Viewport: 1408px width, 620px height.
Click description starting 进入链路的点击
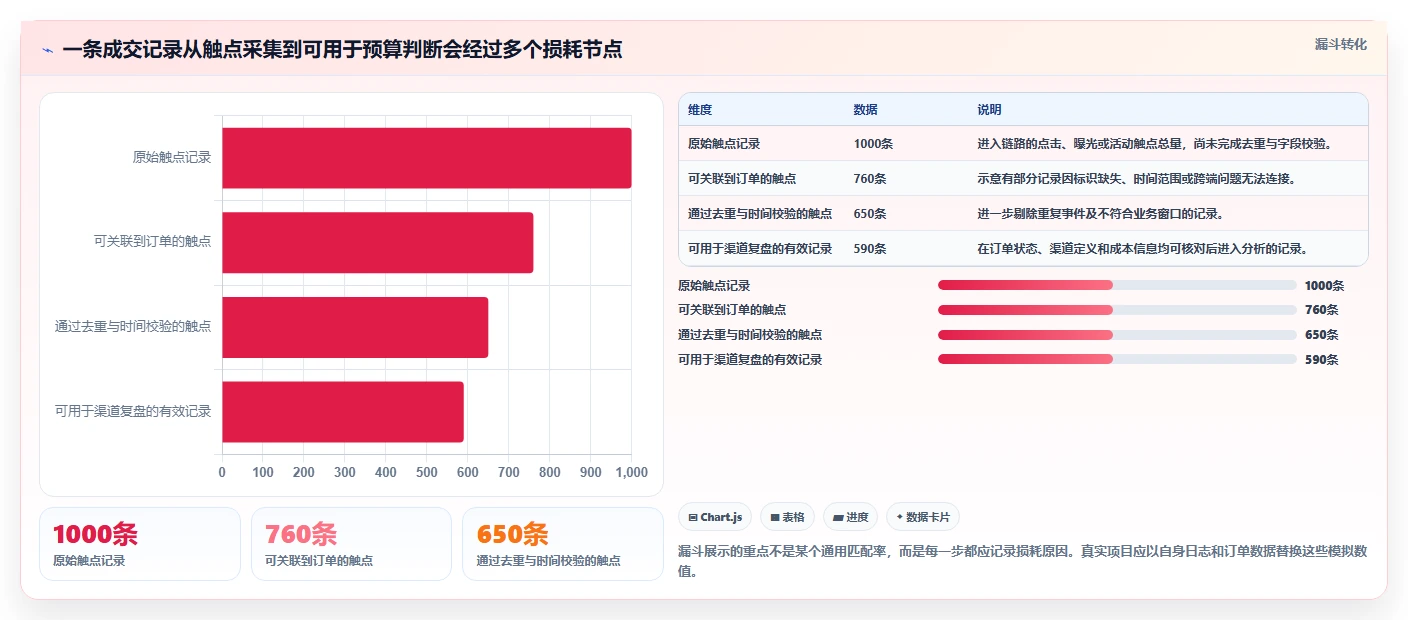1154,144
